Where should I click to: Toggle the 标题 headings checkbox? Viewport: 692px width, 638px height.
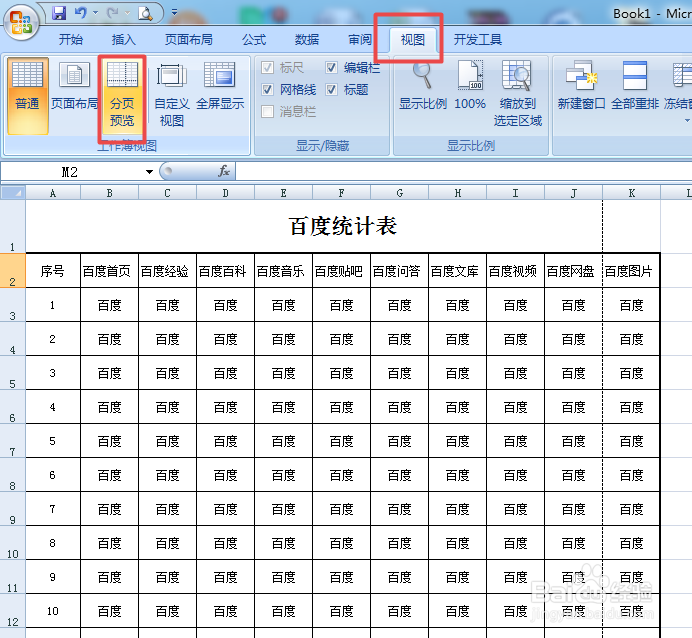[x=331, y=90]
